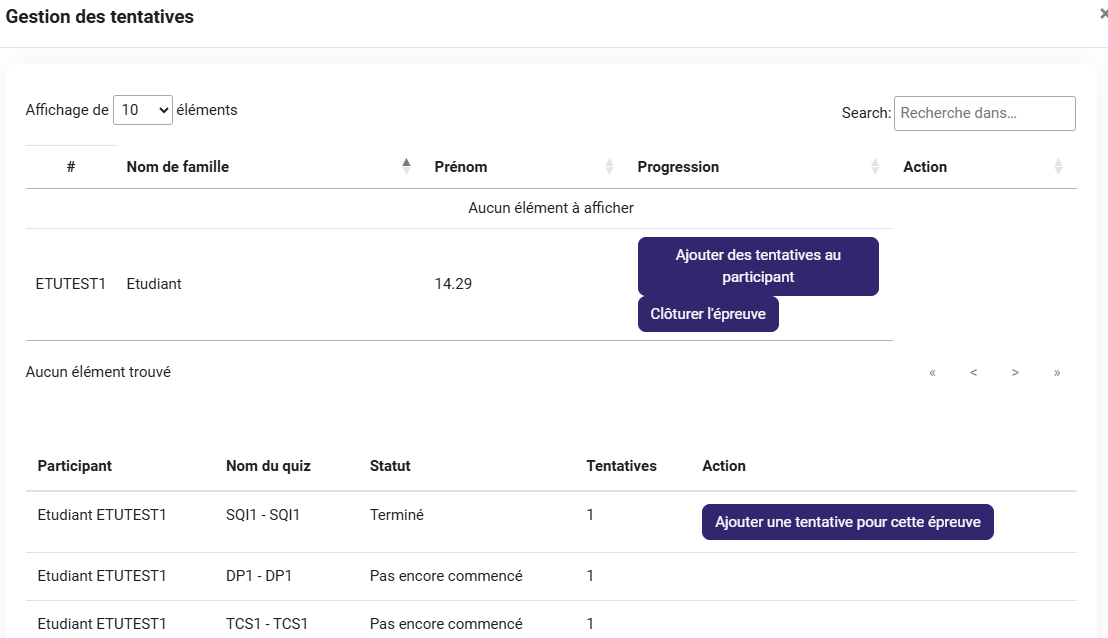Select the Nom de famille column header

[178, 167]
